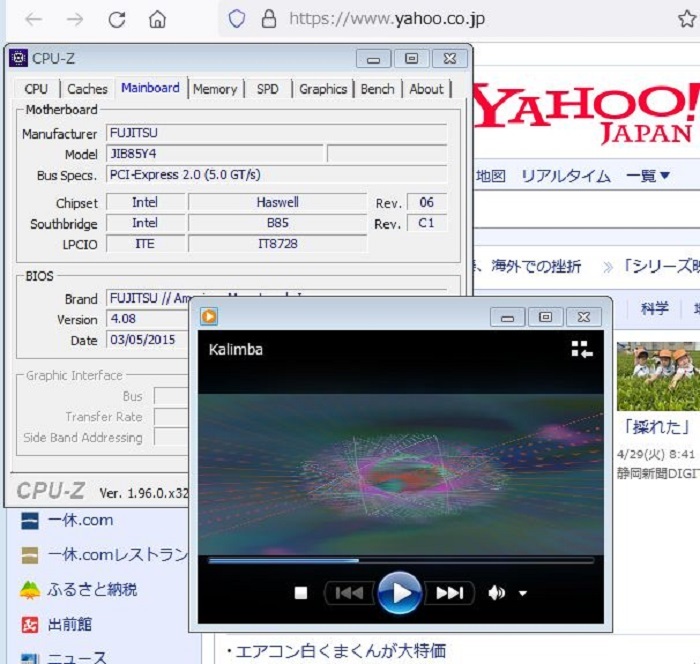Open the 一休.com service link
Image resolution: width=700 pixels, height=664 pixels.
tap(80, 520)
